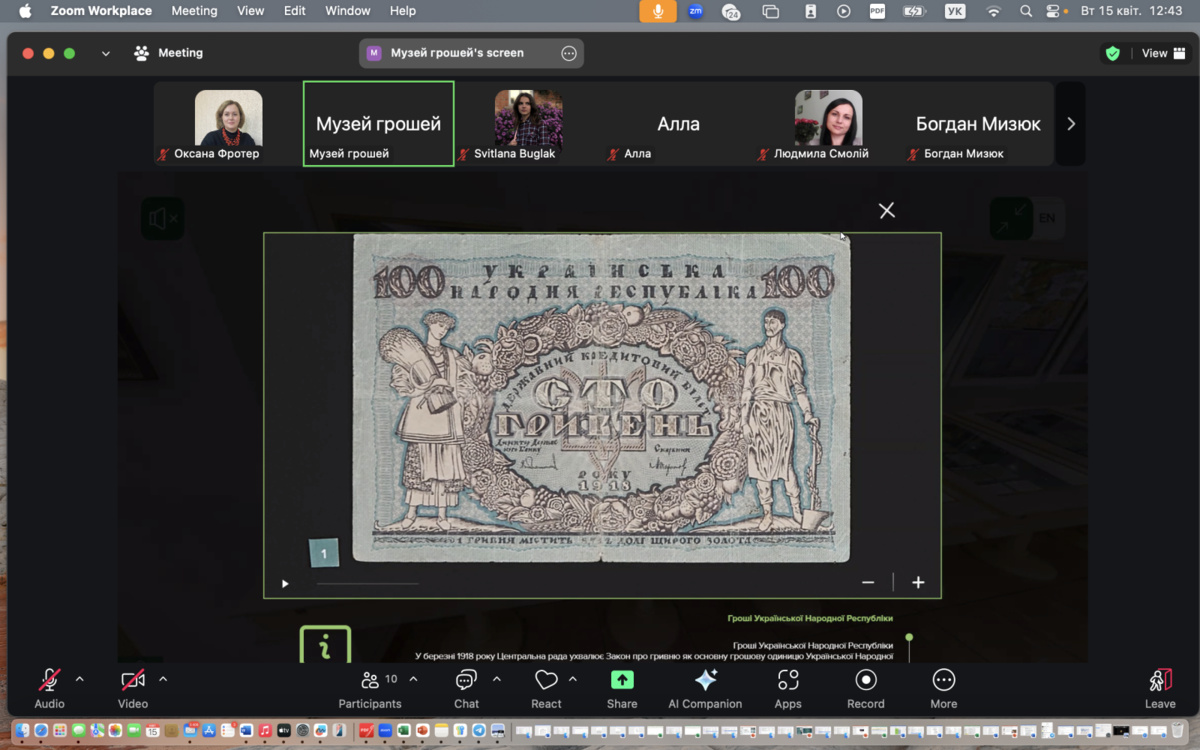
Task: Open Control Center in the menu bar
Action: pos(1053,11)
